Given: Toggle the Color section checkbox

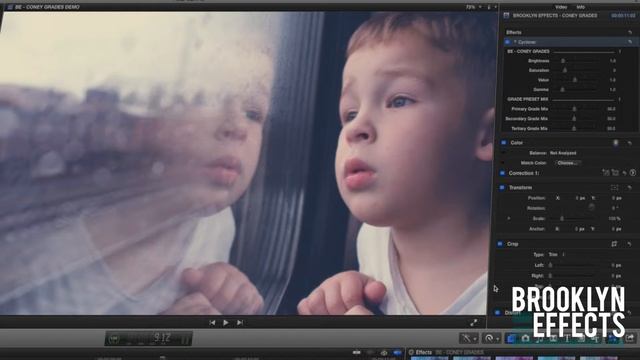Looking at the screenshot, I should (504, 143).
